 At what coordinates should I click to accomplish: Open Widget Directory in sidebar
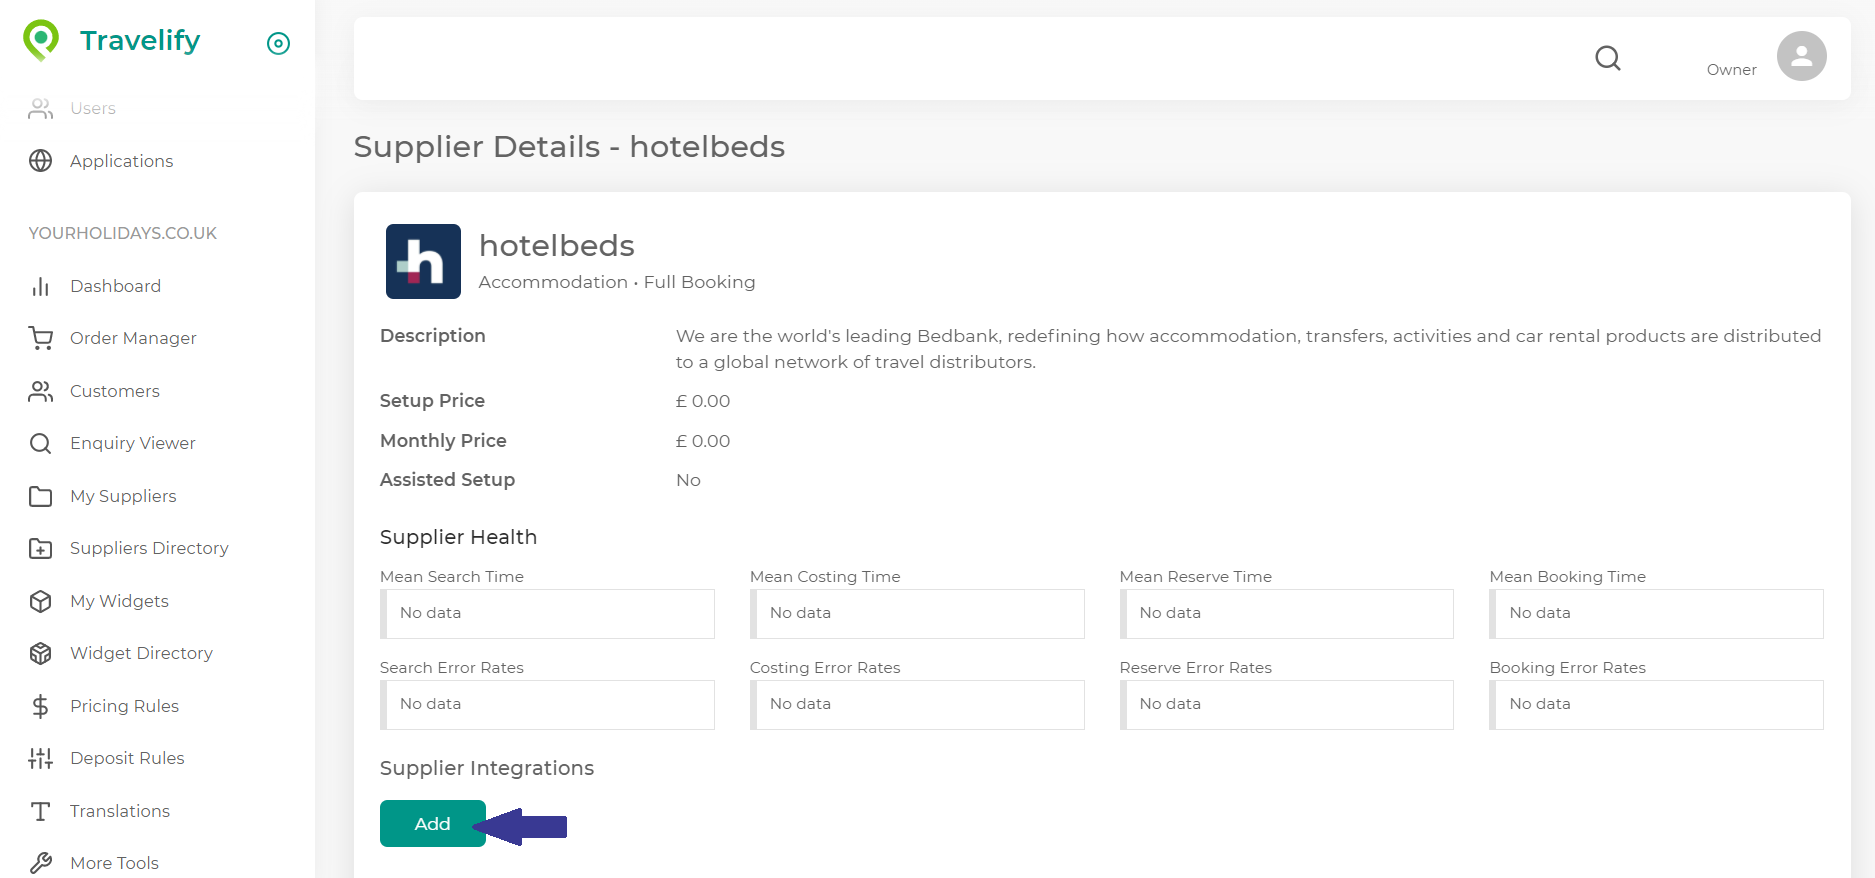[141, 653]
